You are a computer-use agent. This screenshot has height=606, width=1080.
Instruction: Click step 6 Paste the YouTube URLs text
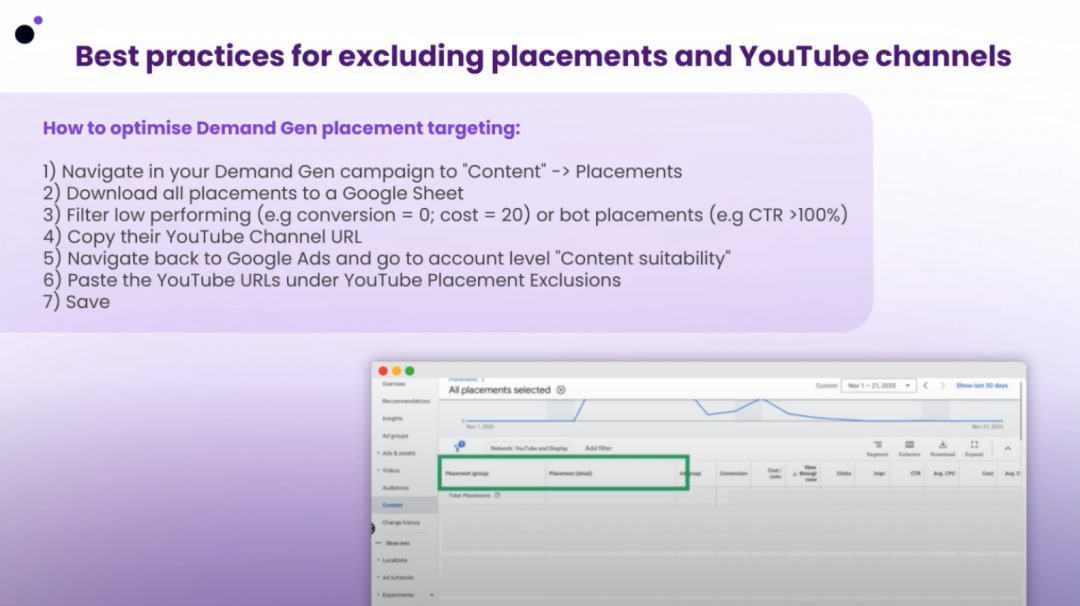point(331,280)
